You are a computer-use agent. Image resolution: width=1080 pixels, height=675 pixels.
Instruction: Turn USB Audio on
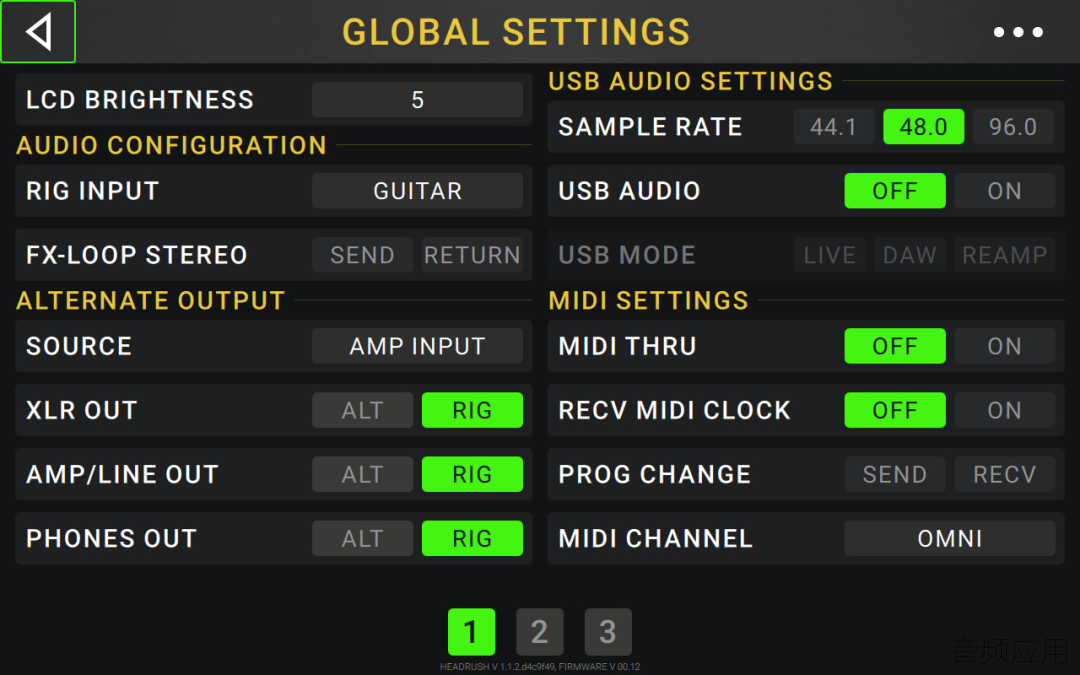pyautogui.click(x=1004, y=191)
